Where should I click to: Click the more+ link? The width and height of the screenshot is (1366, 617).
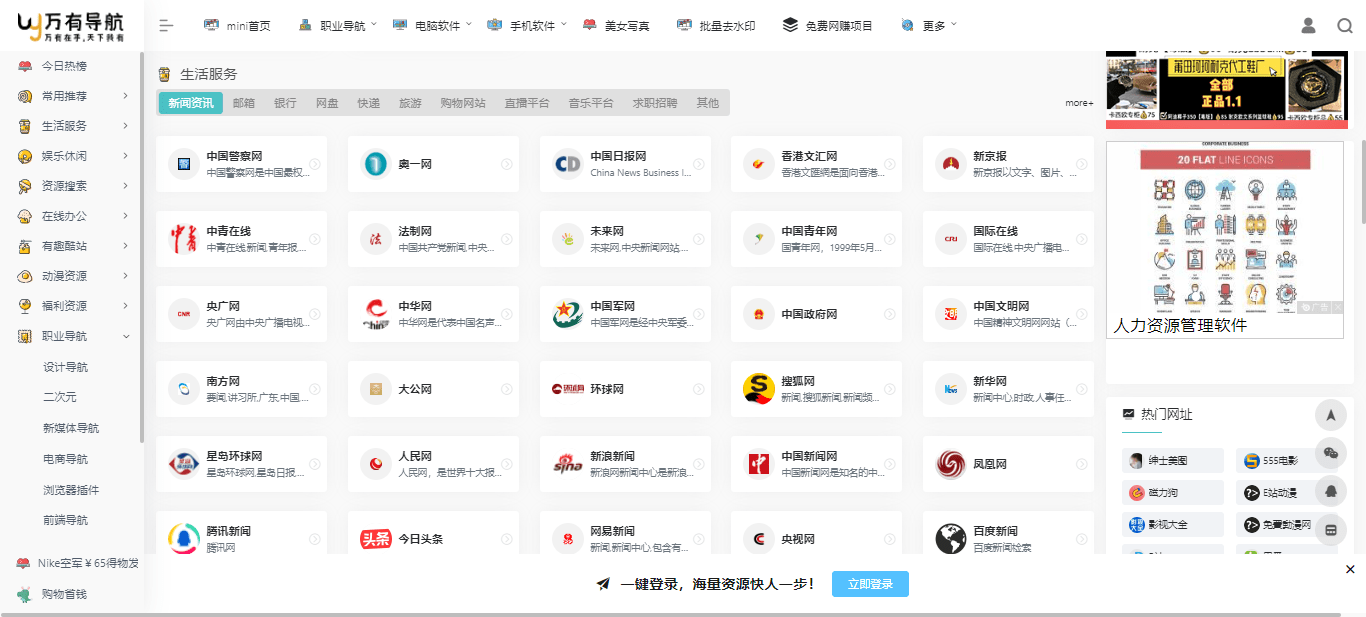[1079, 103]
